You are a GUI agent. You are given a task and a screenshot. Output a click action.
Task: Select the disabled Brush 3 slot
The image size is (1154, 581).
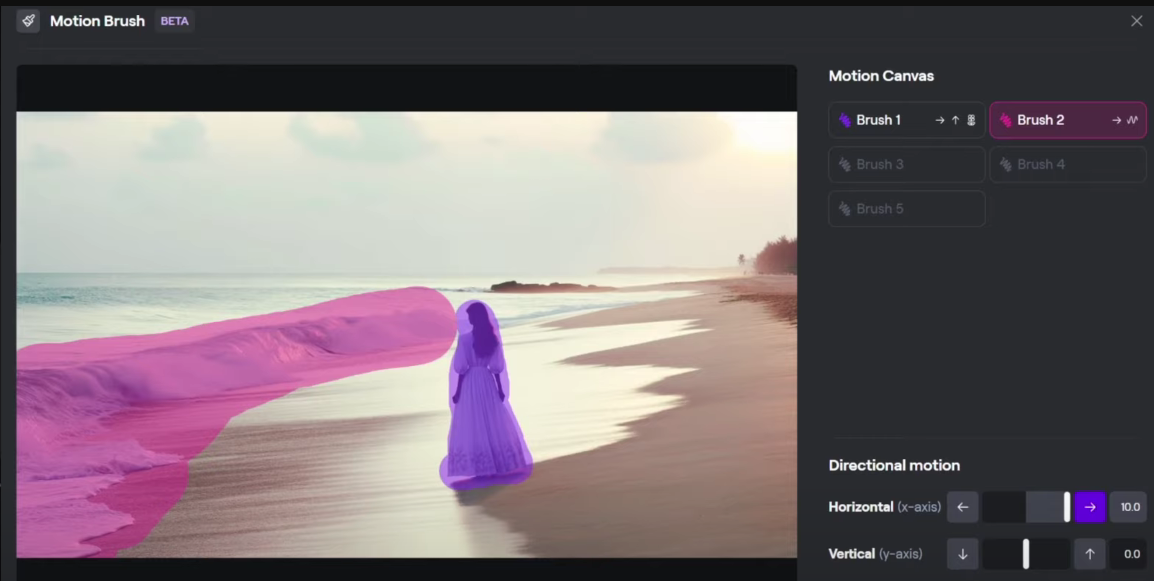click(x=907, y=164)
